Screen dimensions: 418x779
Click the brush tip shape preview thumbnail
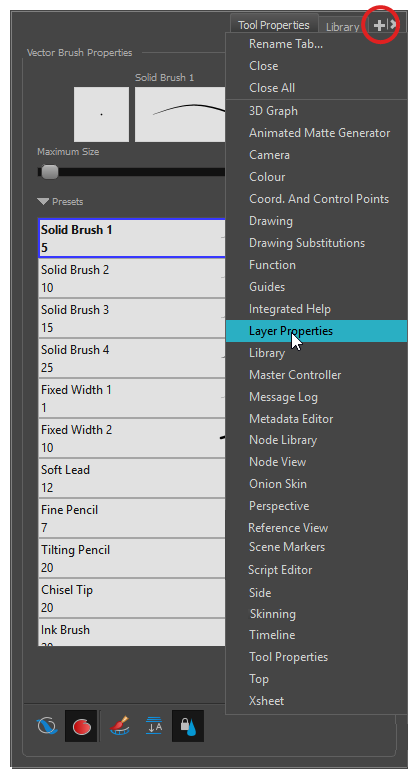pos(101,114)
